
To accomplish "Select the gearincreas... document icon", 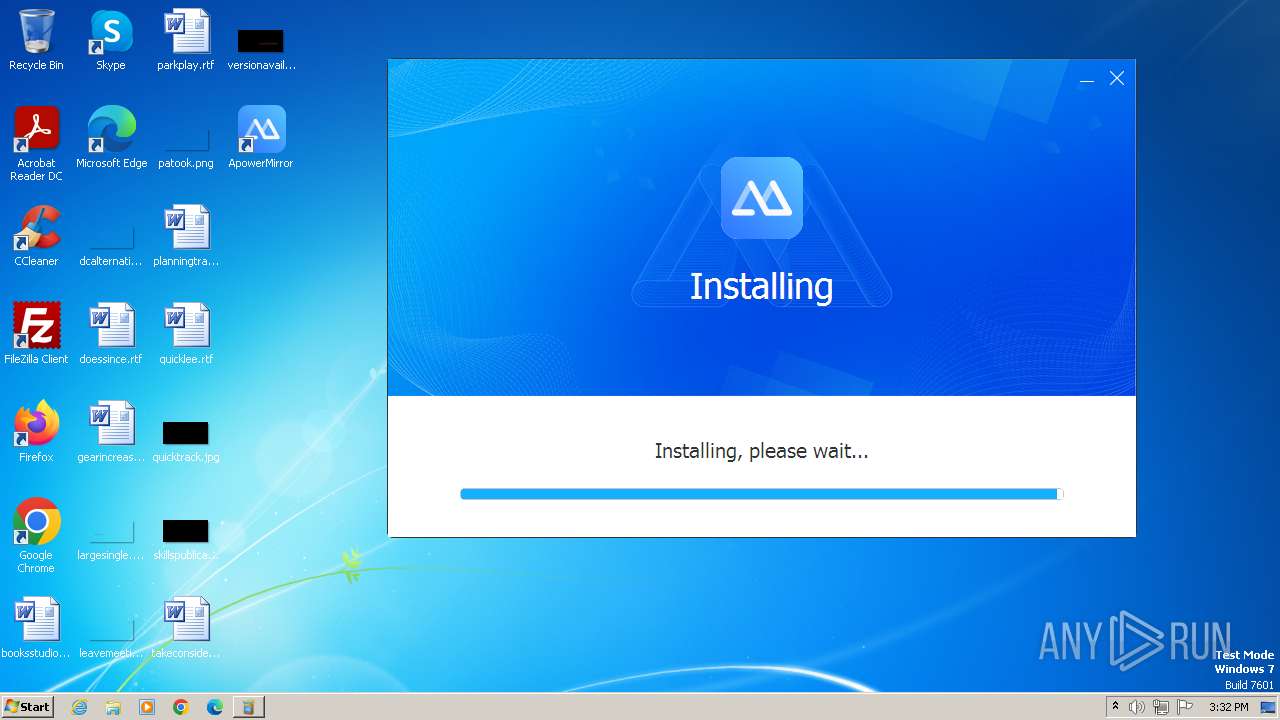I will [111, 432].
